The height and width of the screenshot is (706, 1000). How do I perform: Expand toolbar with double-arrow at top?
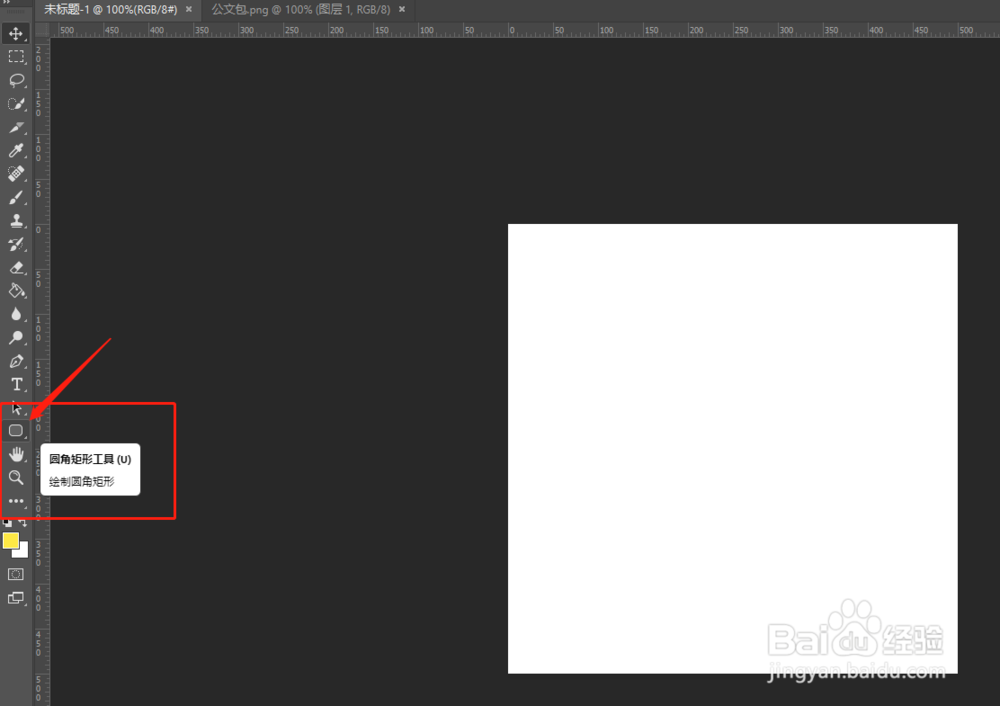tap(7, 3)
